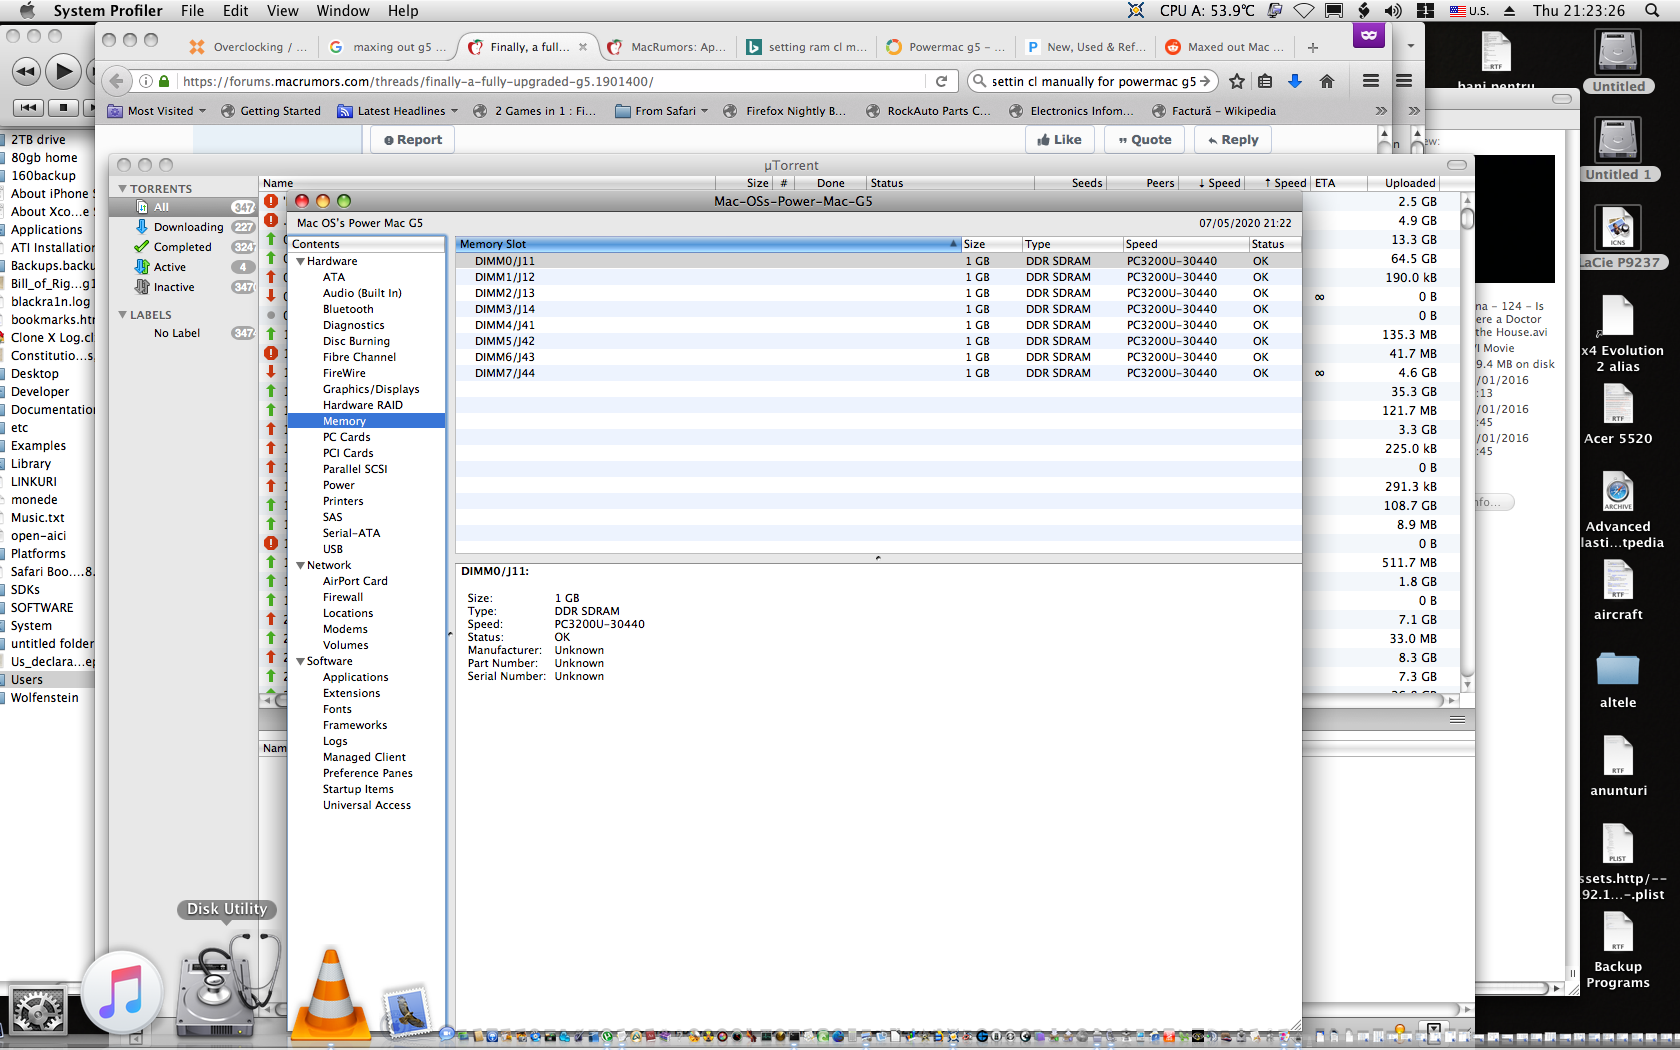The image size is (1680, 1050).
Task: Select the Untitled 1 disk on desktop
Action: [1618, 149]
